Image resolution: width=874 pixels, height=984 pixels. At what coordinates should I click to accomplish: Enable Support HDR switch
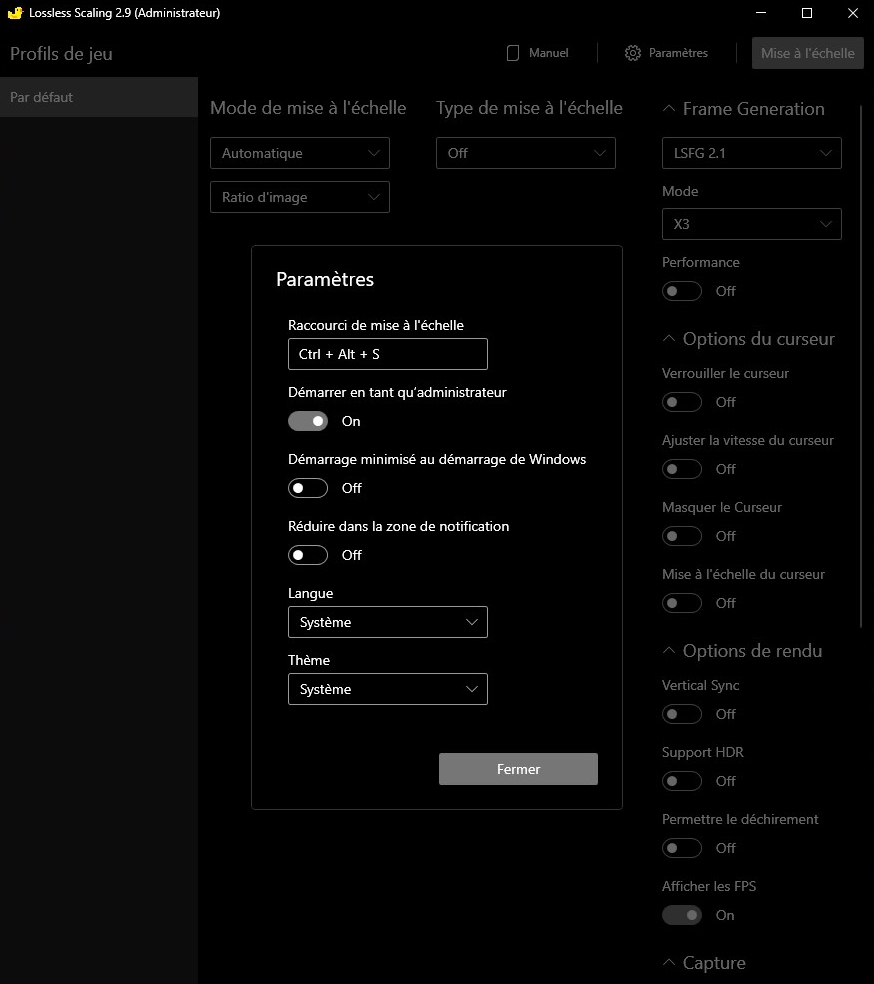(682, 781)
